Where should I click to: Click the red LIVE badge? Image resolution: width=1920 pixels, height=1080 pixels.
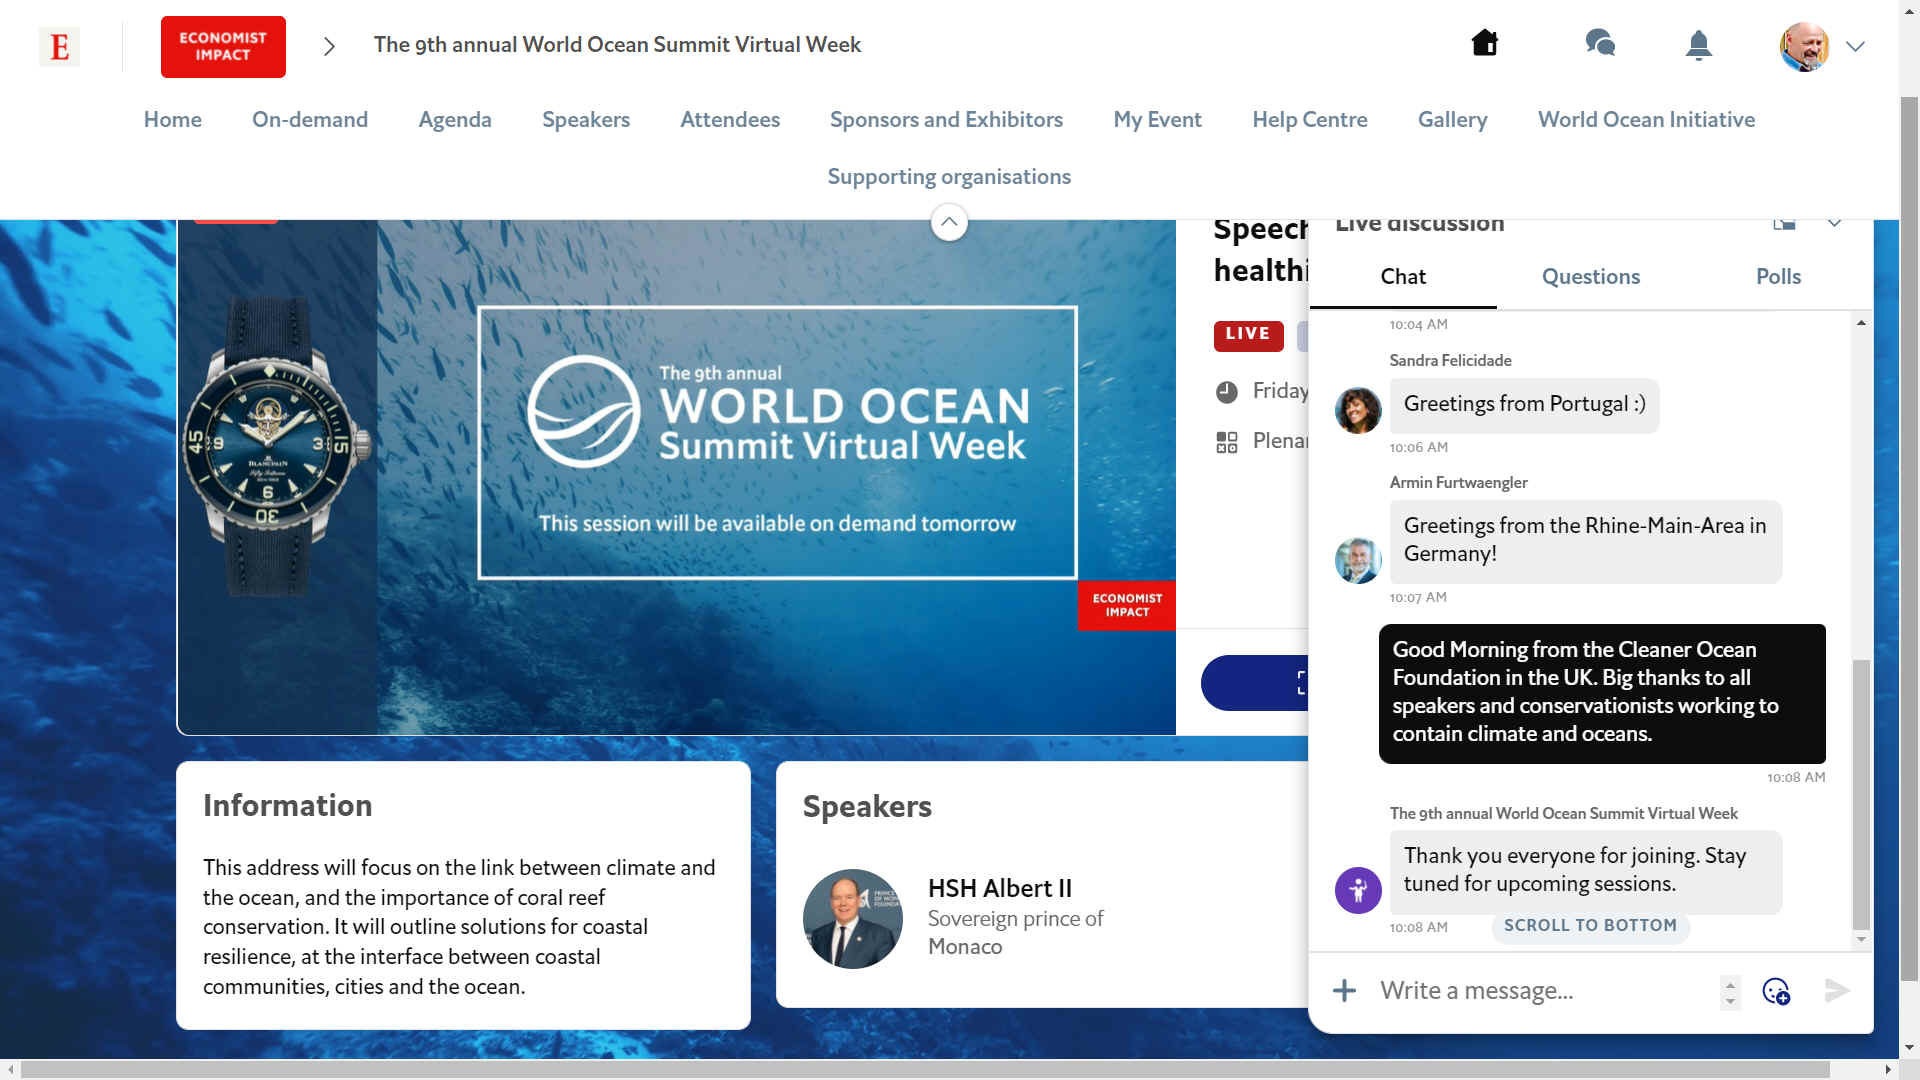click(x=1248, y=335)
